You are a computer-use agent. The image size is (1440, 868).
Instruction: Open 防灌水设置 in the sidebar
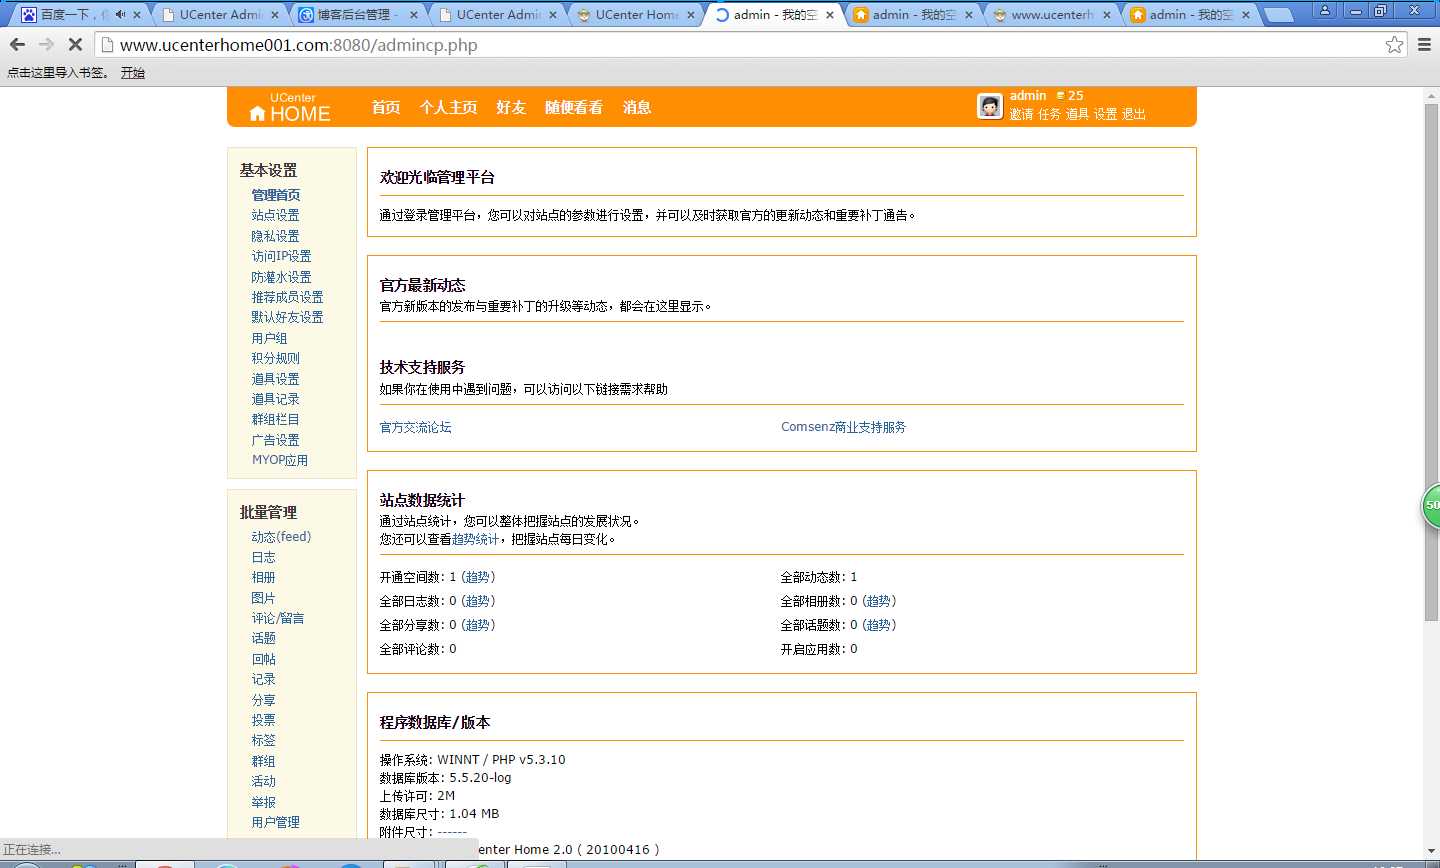tap(281, 277)
